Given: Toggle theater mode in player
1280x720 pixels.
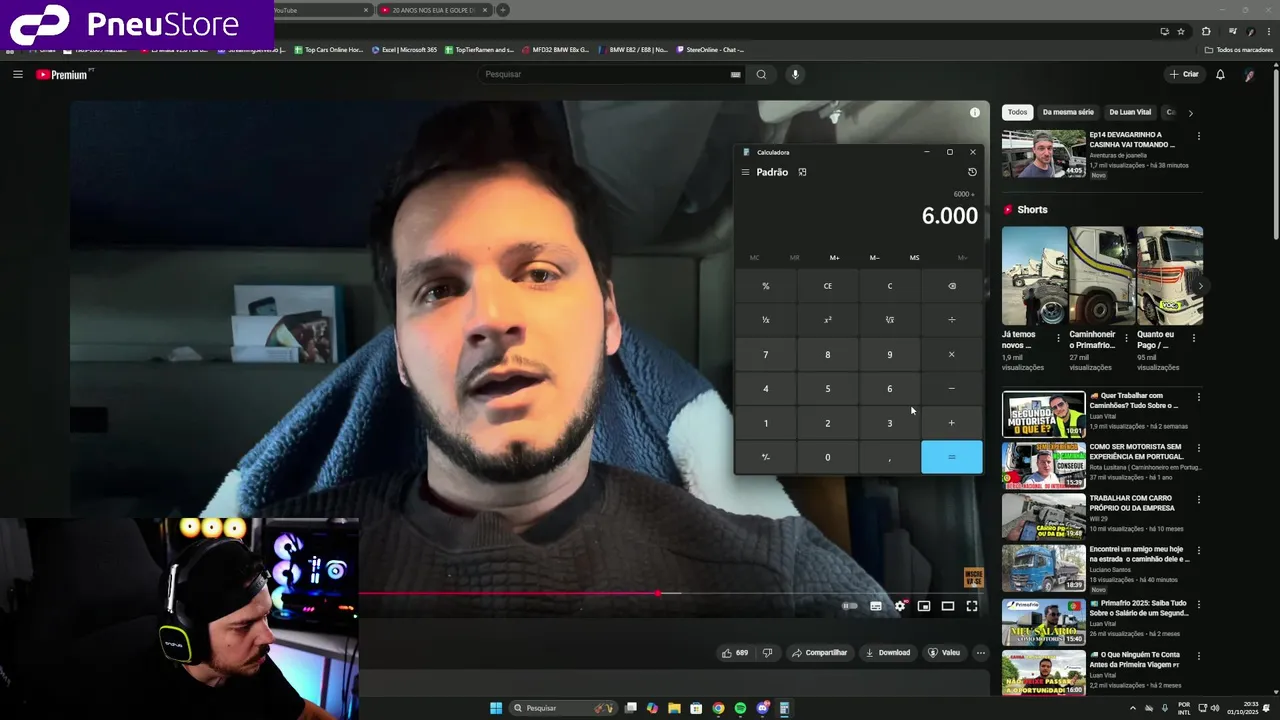Looking at the screenshot, I should tap(948, 606).
